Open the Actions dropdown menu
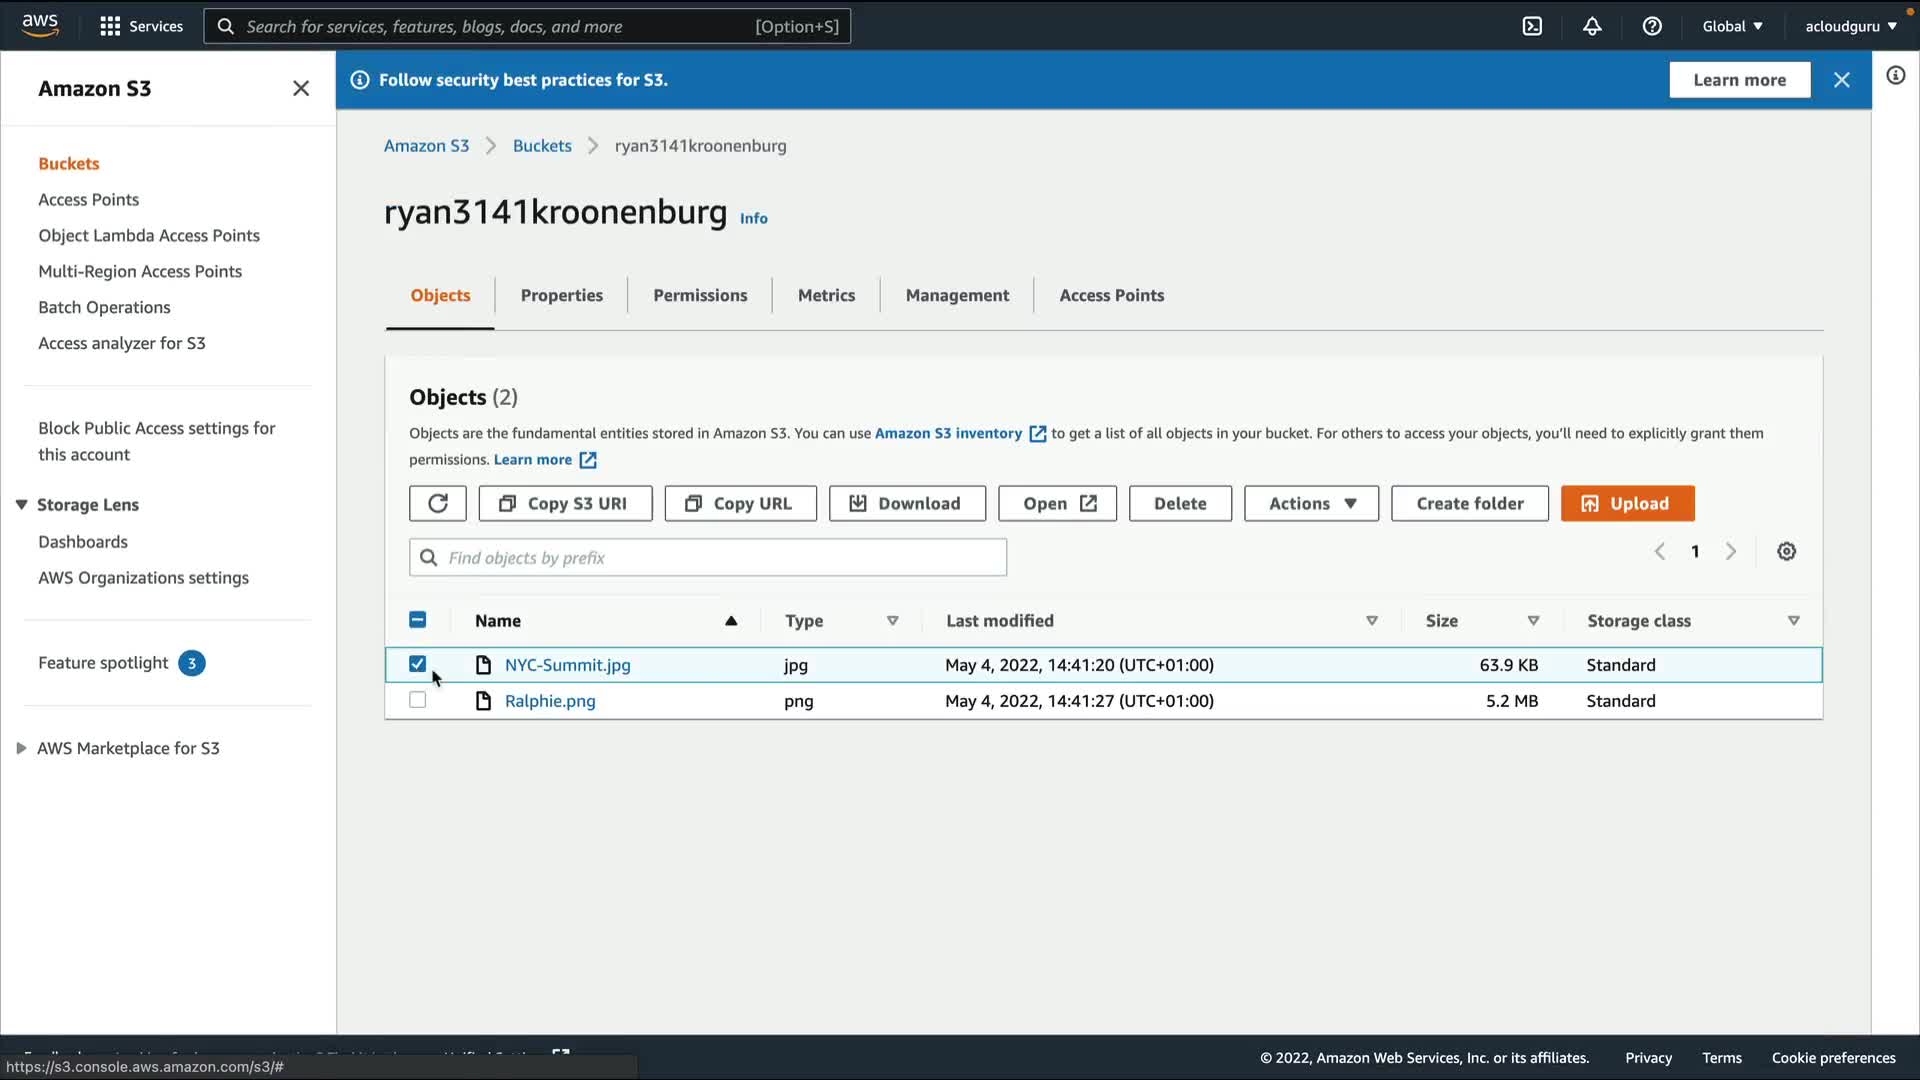Image resolution: width=1920 pixels, height=1080 pixels. click(x=1311, y=503)
